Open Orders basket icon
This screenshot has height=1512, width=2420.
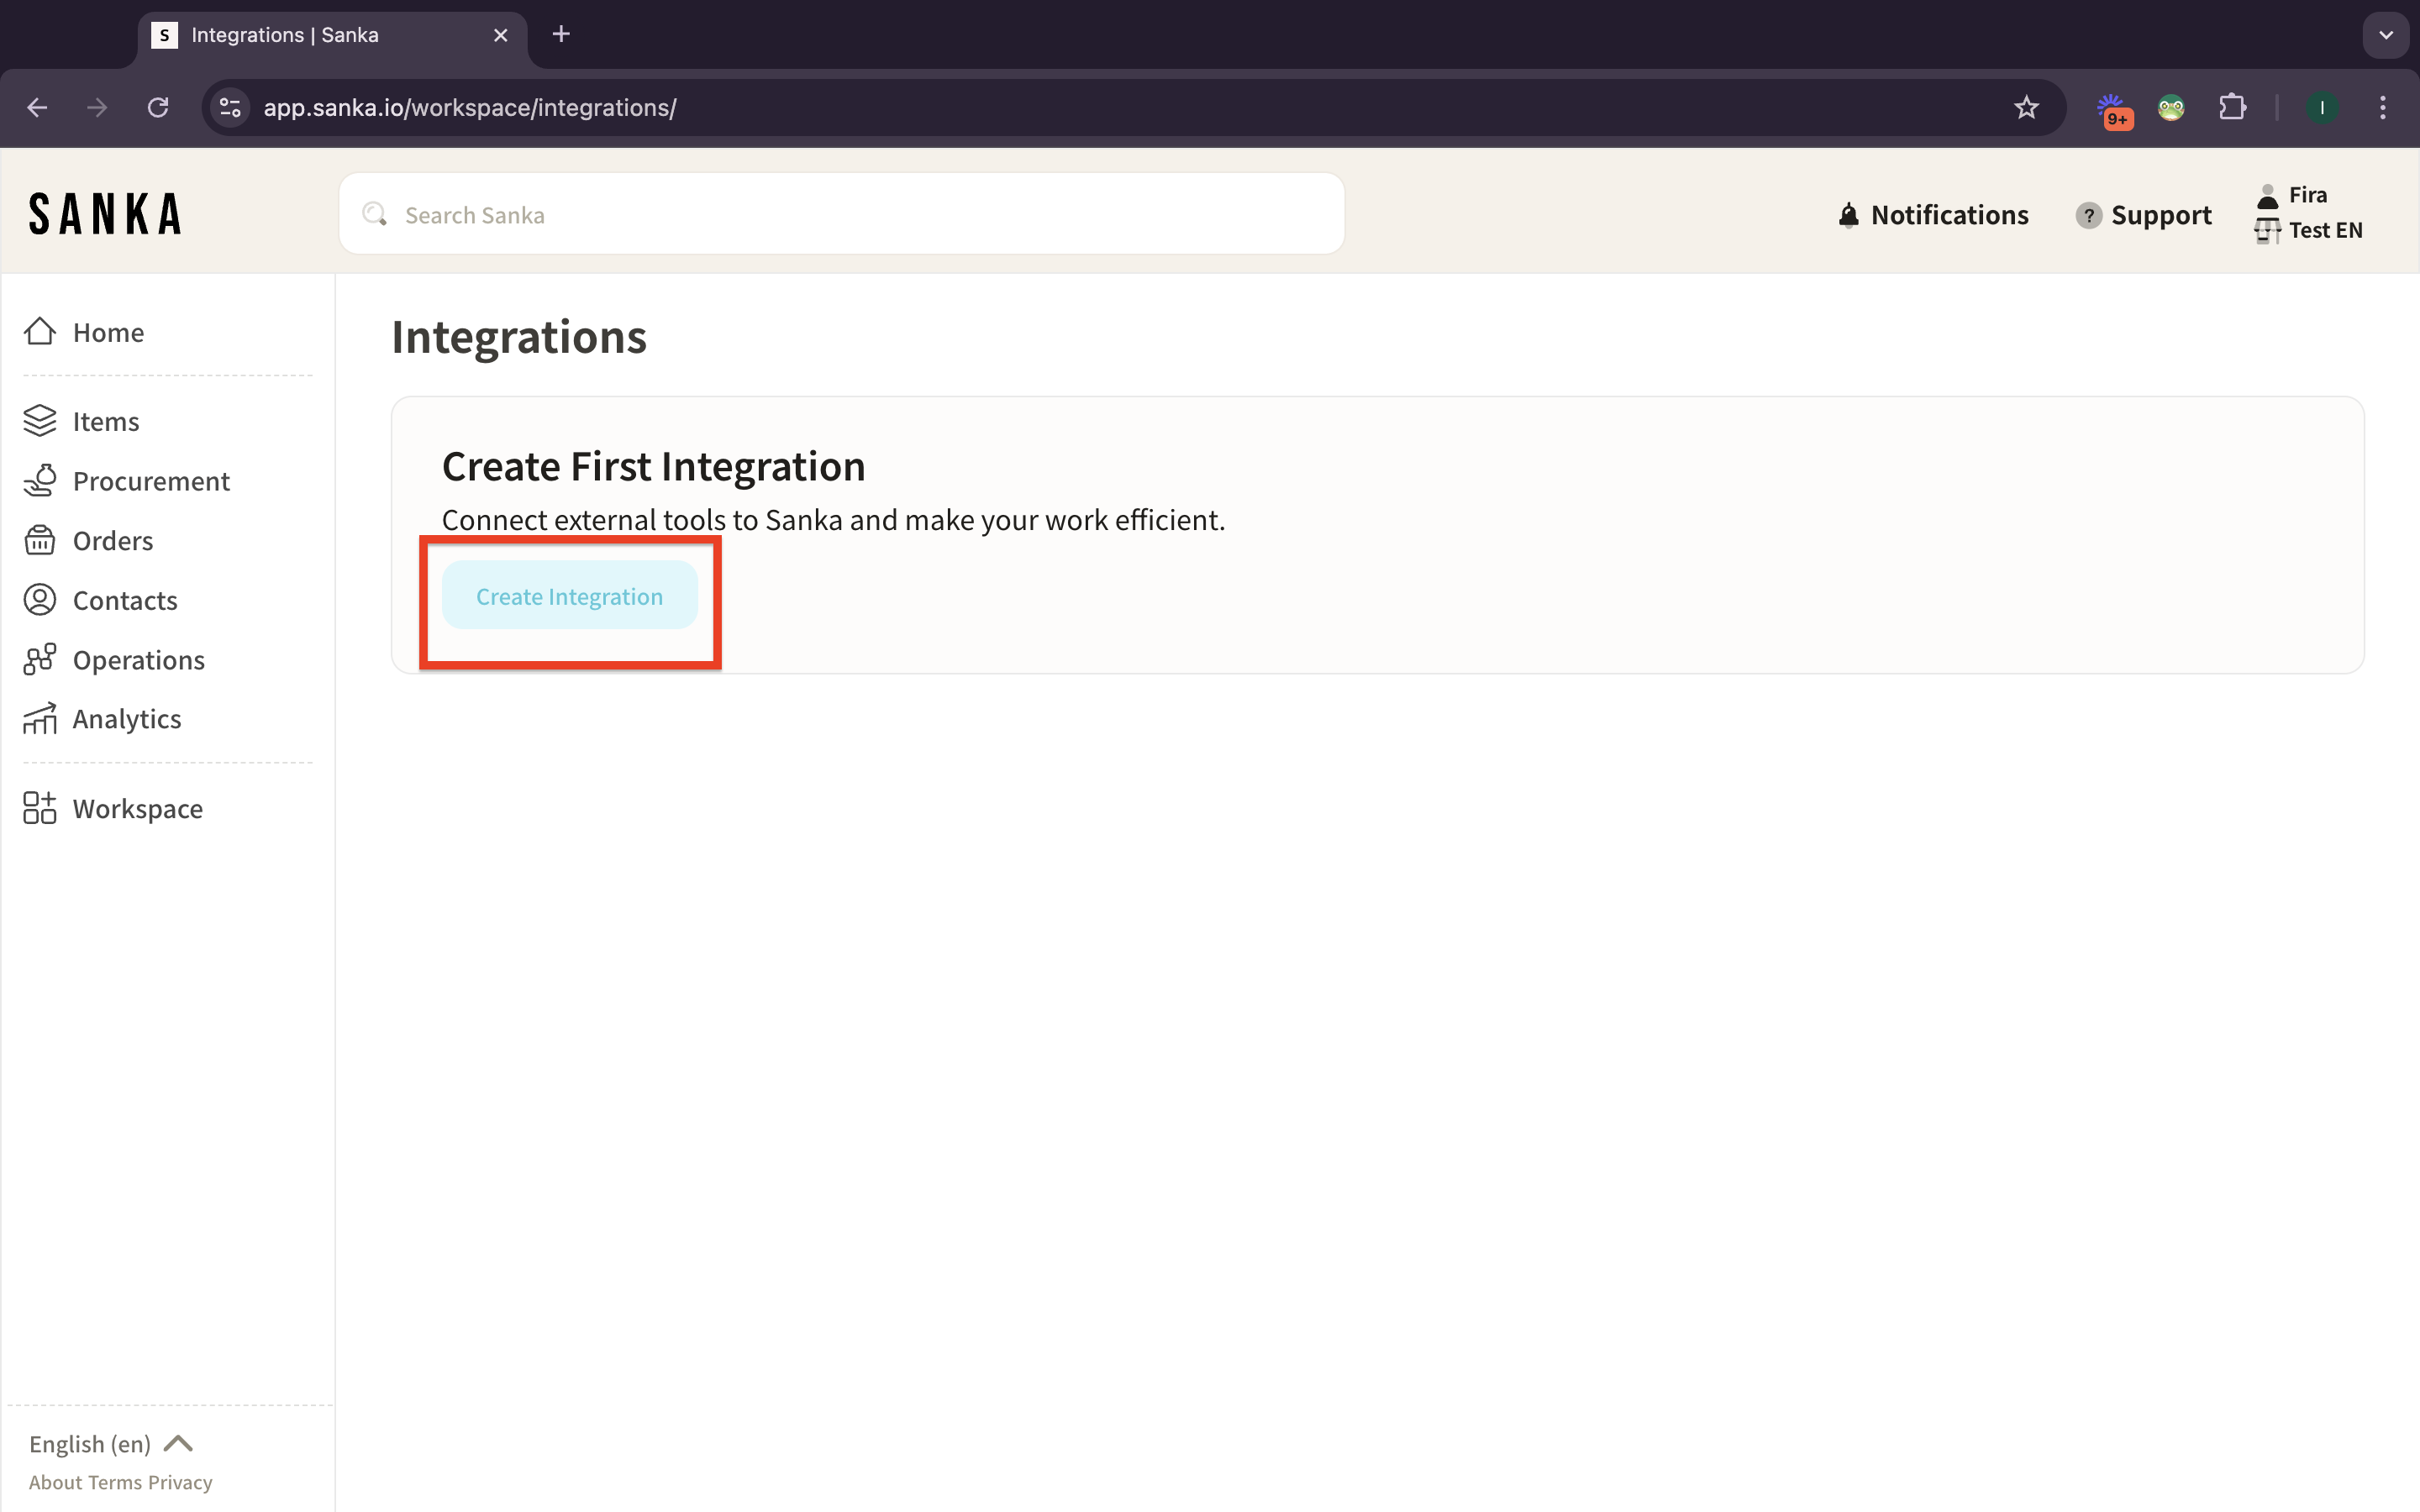pyautogui.click(x=40, y=541)
